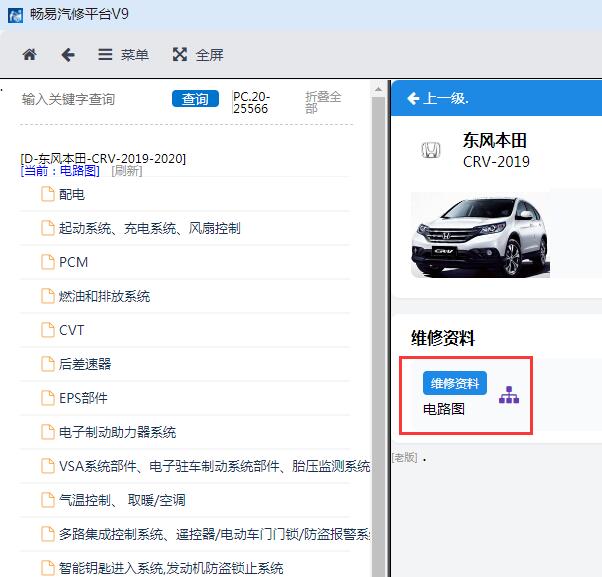Screen dimensions: 602x577
Task: Go back with 上一级 button
Action: coord(438,99)
